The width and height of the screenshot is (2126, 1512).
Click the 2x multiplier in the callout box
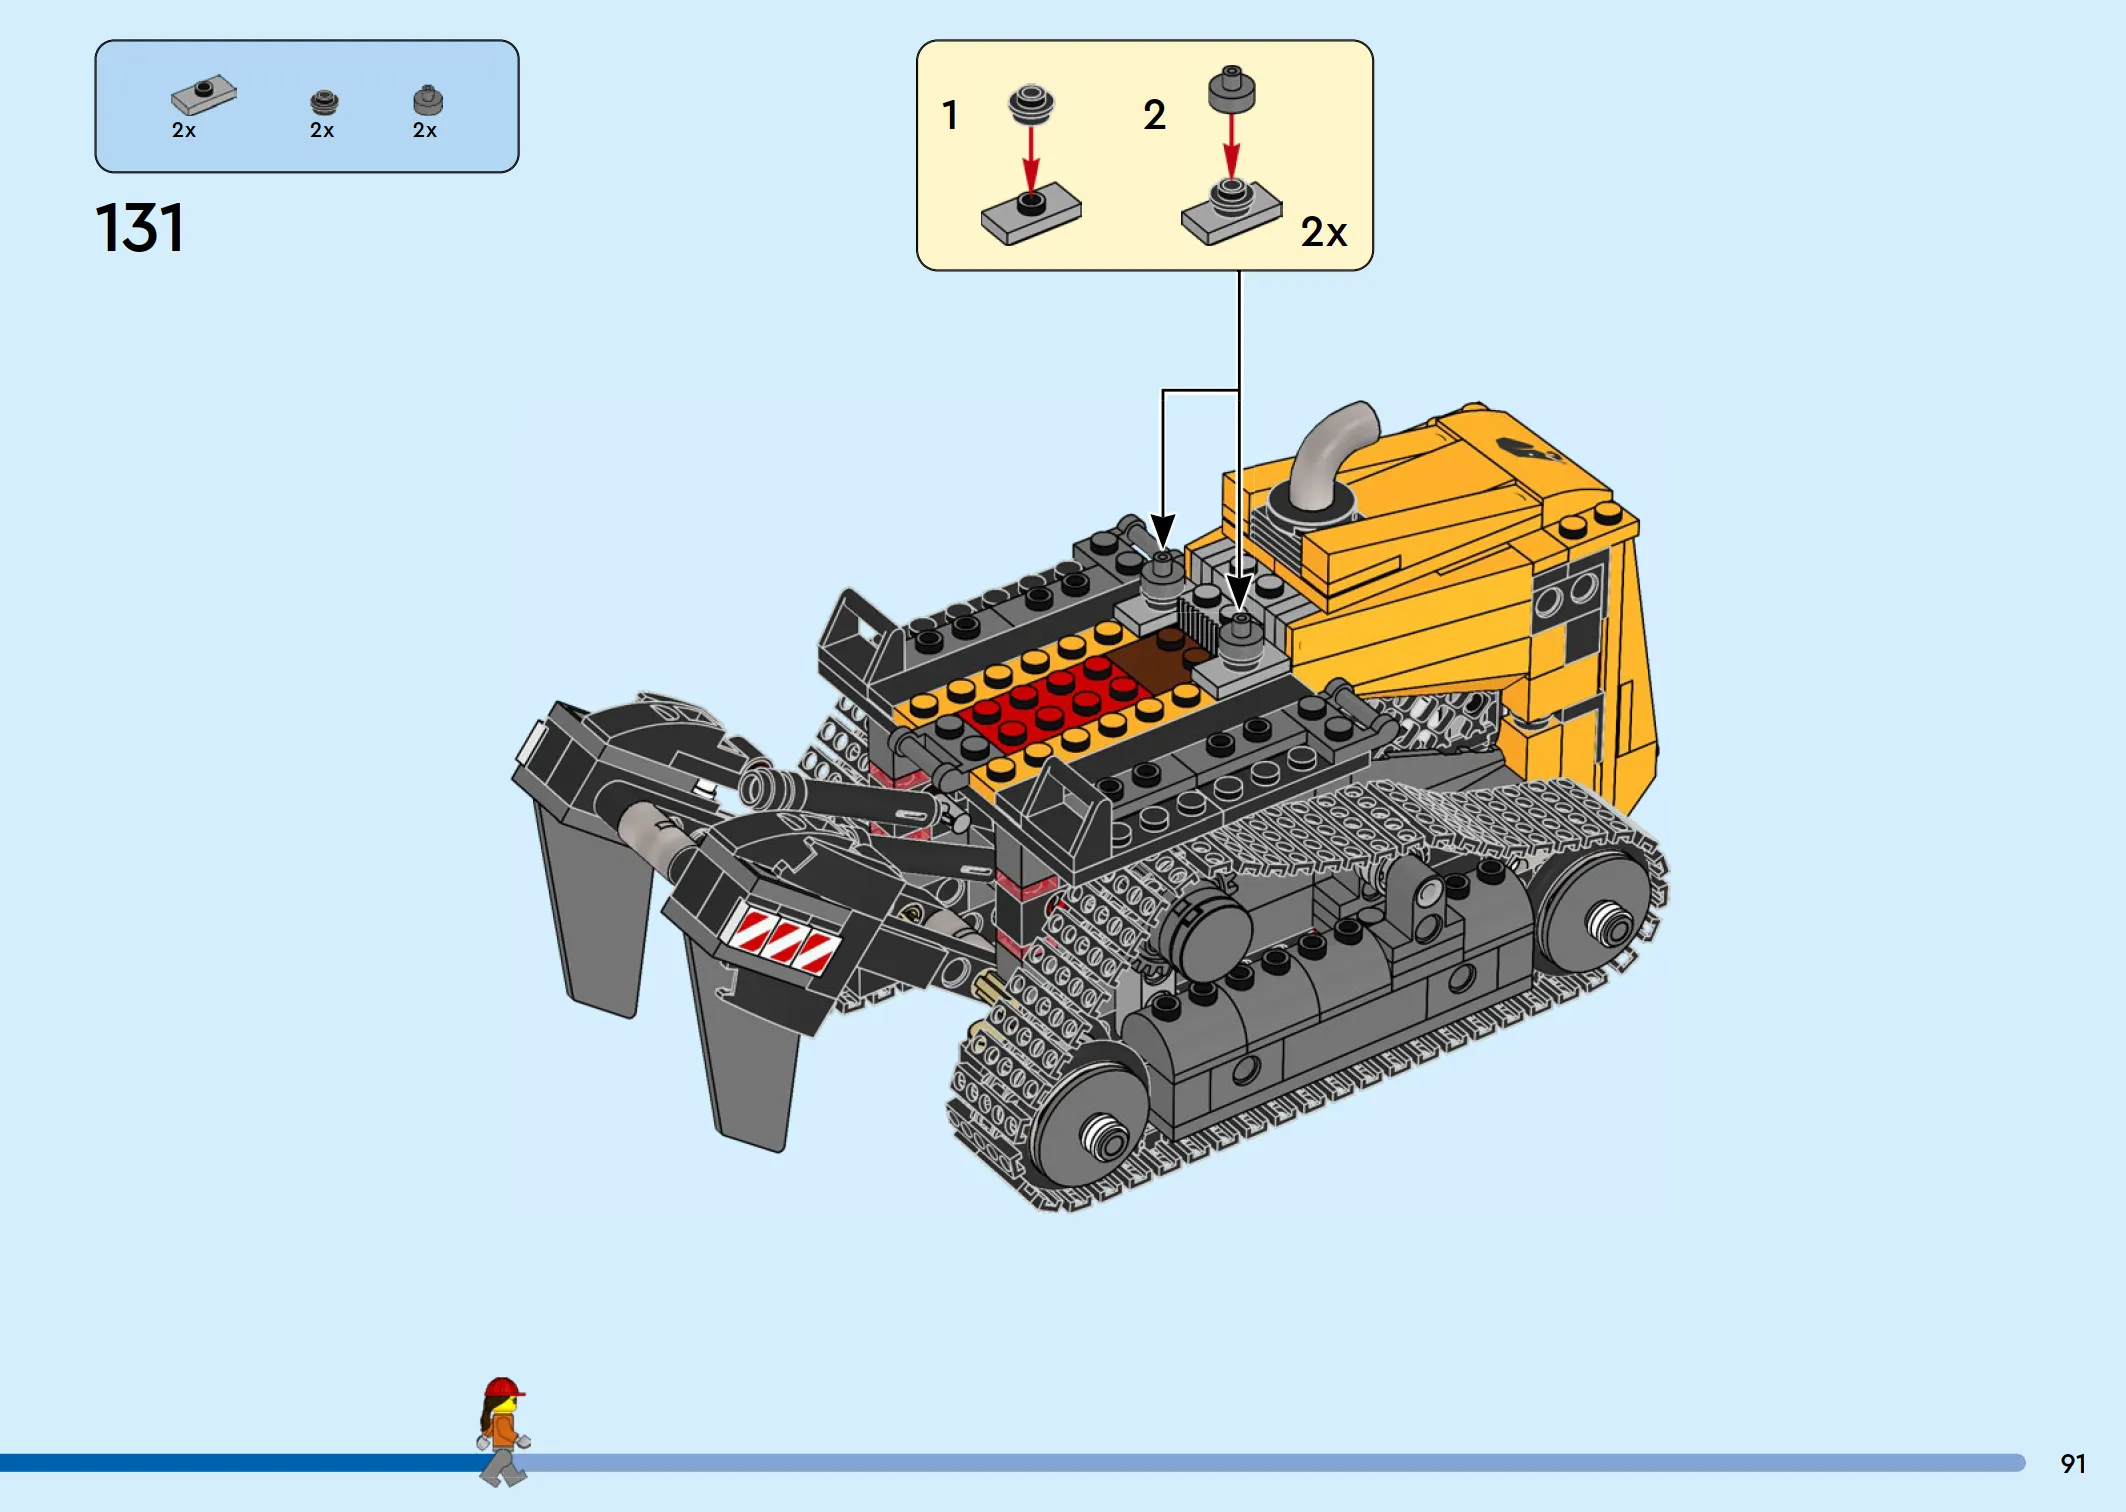(1324, 232)
